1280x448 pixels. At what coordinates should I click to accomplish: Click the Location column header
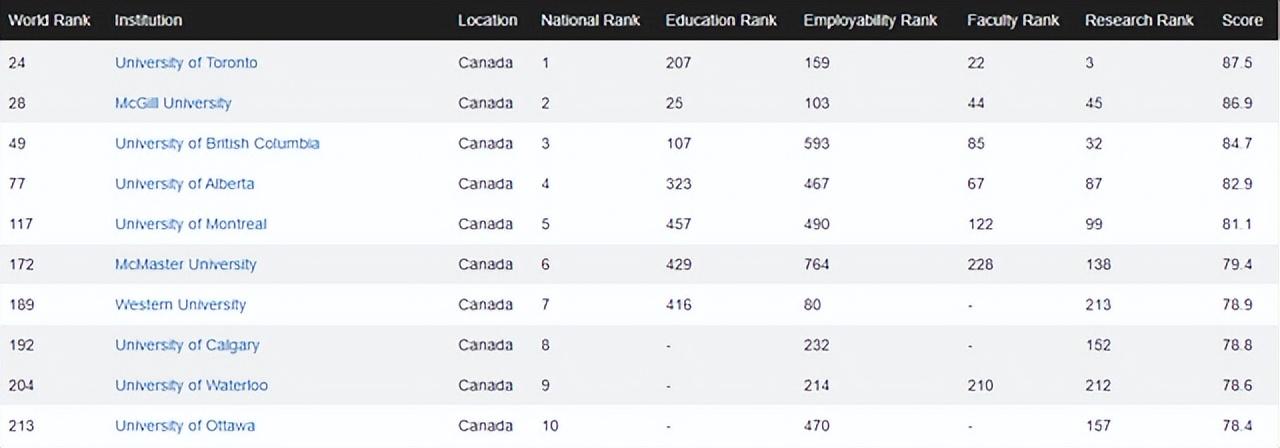tap(487, 20)
